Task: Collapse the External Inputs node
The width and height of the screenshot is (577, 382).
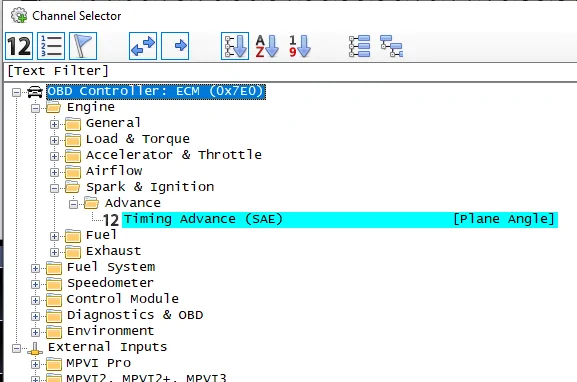Action: tap(16, 349)
